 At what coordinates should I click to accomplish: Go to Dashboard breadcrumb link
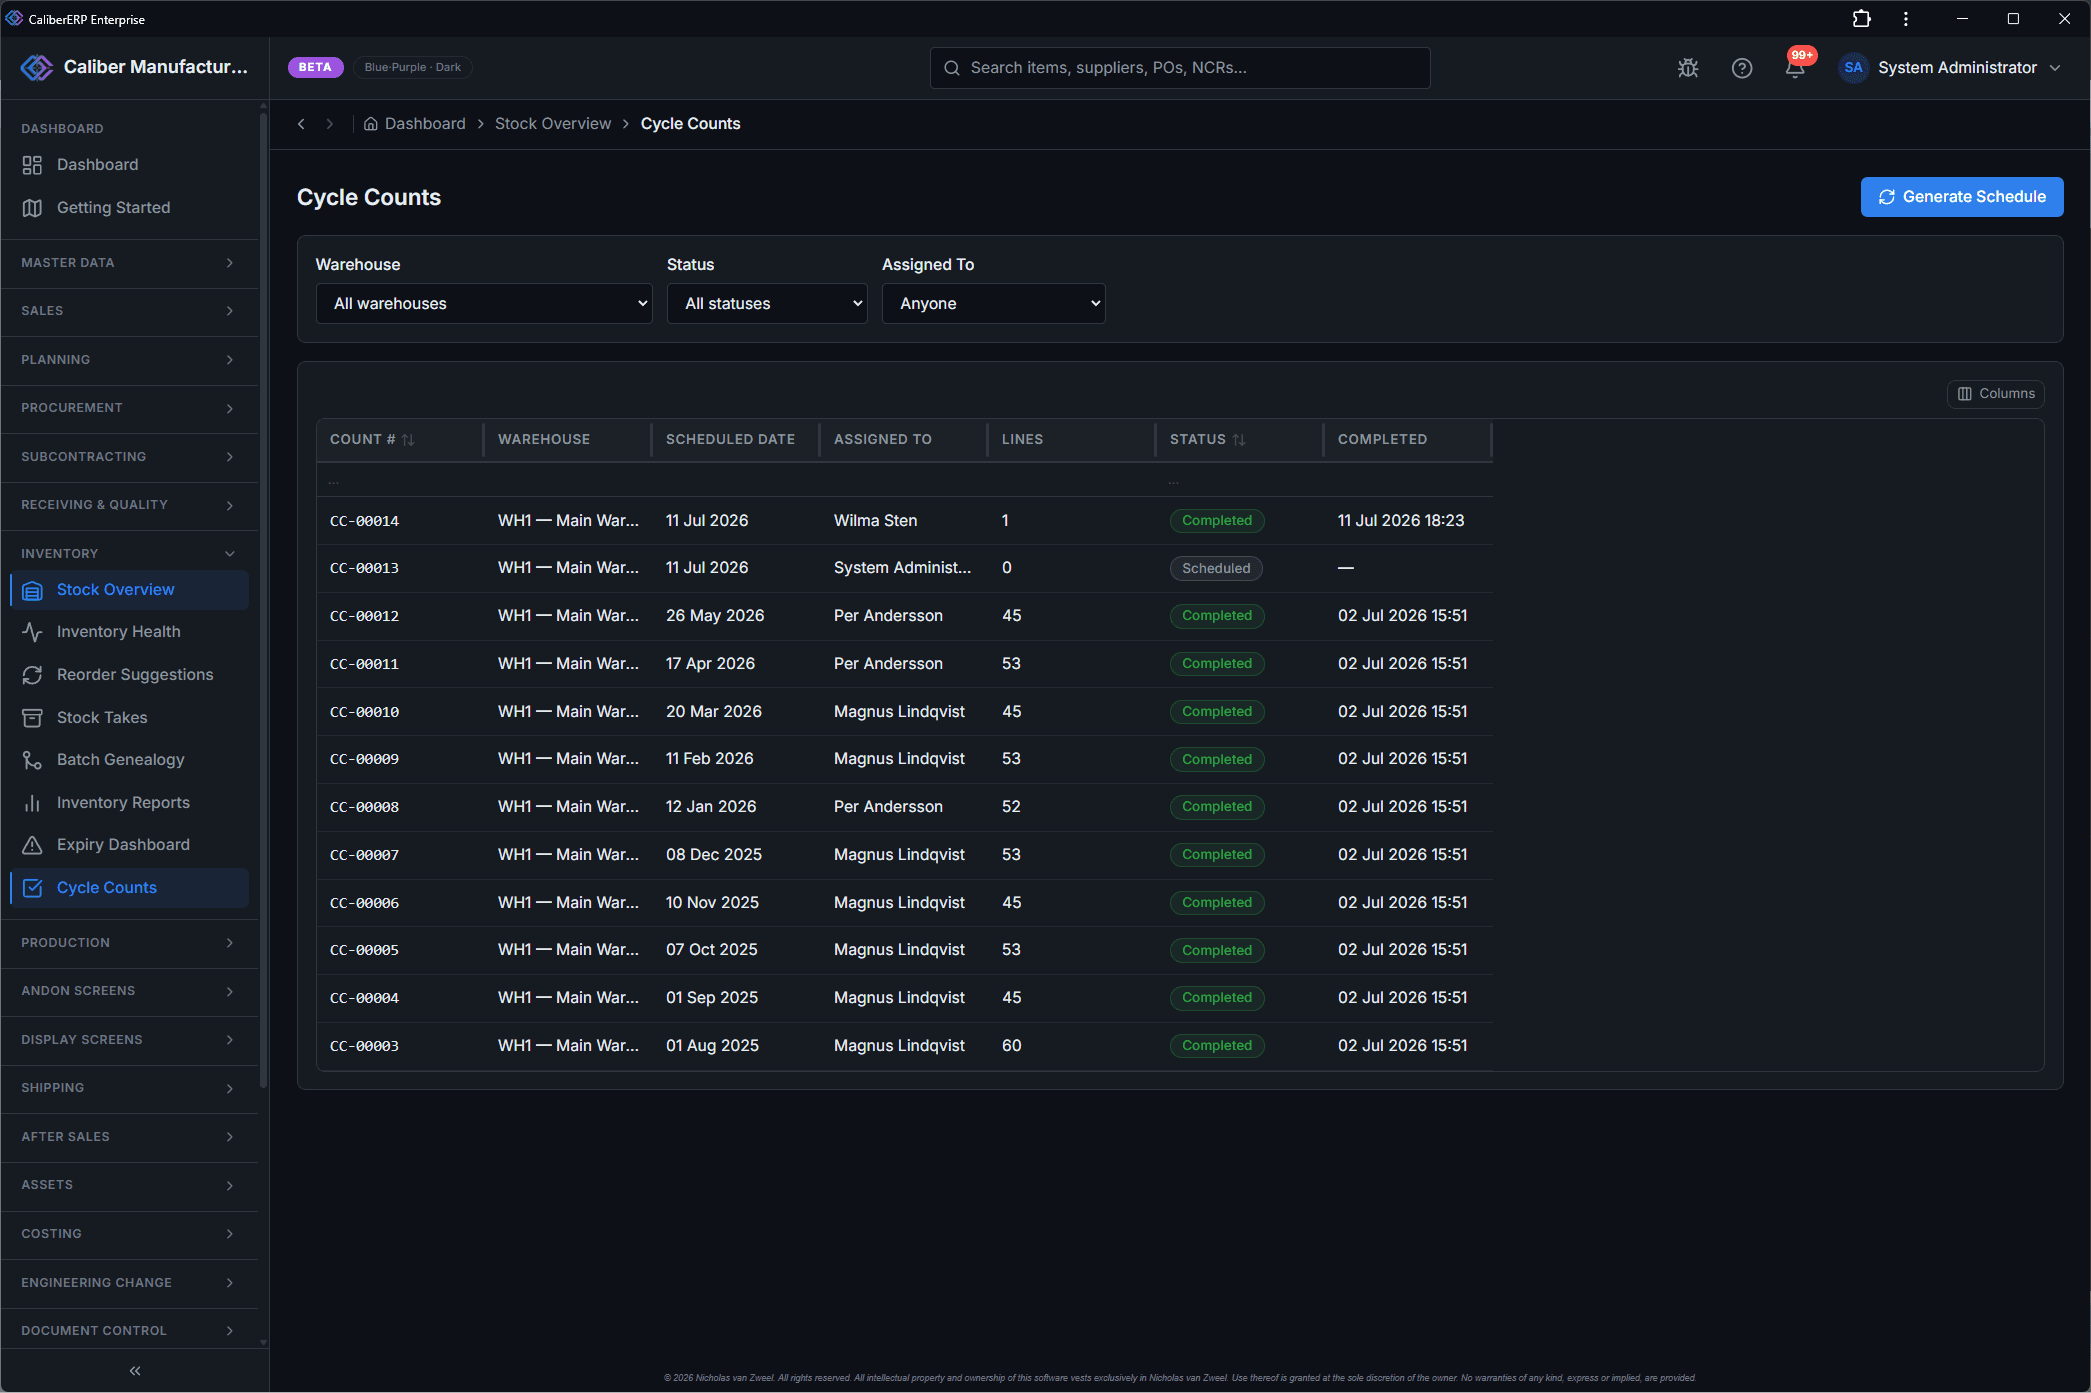(425, 124)
